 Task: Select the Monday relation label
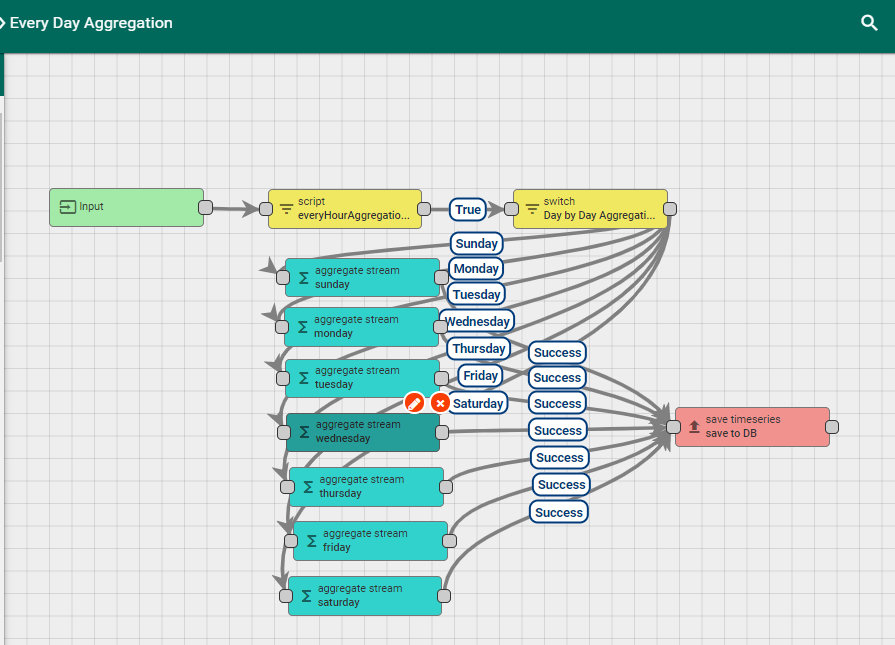click(475, 268)
